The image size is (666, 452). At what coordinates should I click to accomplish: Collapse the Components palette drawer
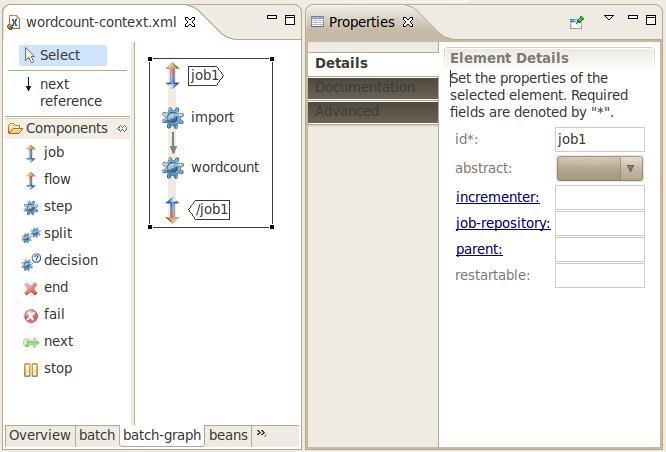[122, 128]
